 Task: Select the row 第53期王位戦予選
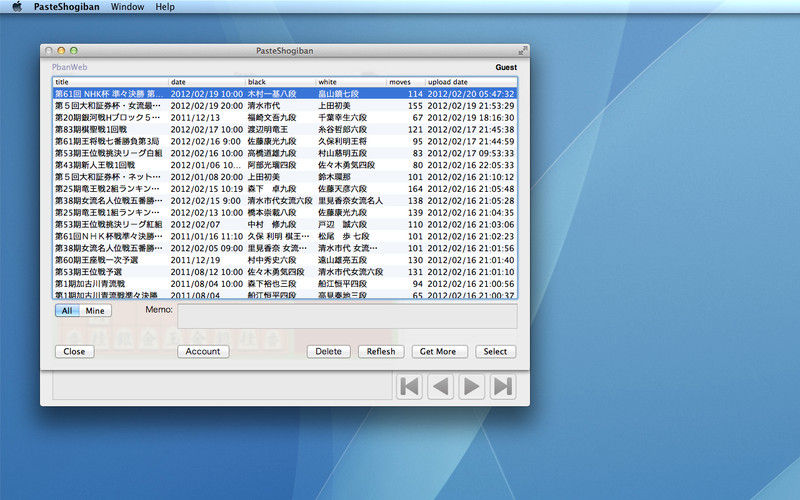(x=285, y=272)
